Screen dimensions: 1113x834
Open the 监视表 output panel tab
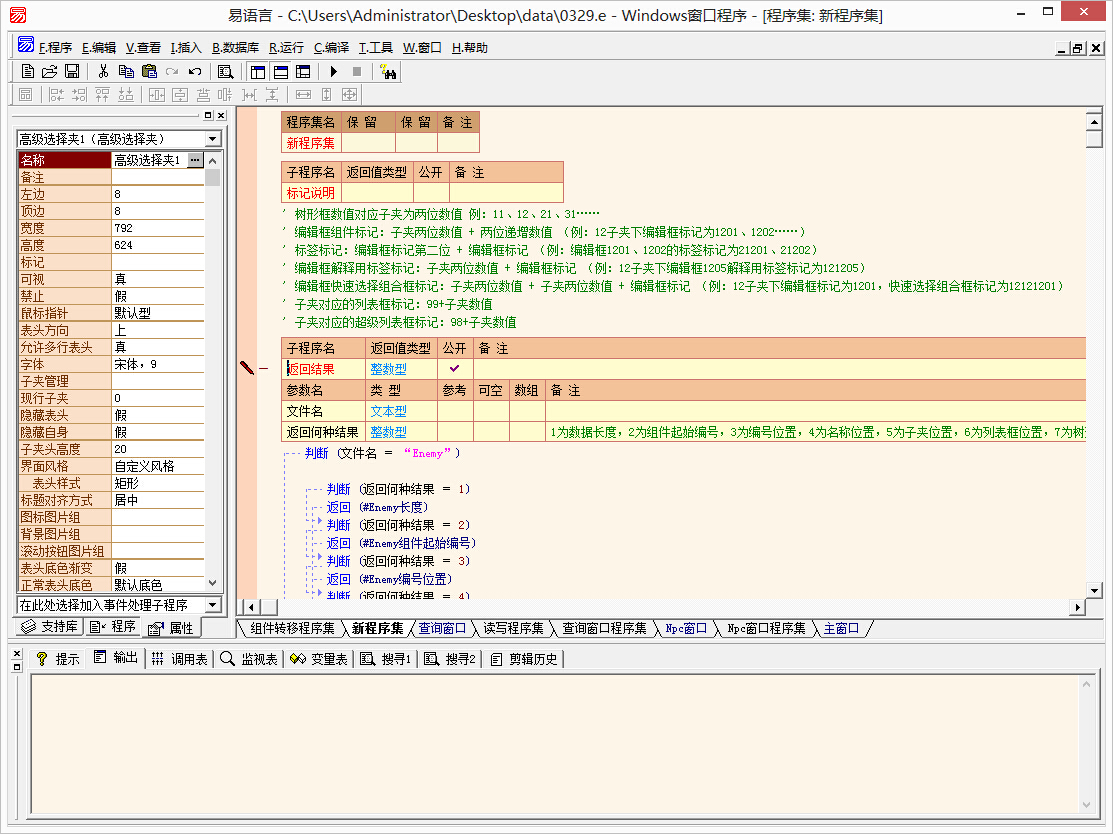click(250, 659)
